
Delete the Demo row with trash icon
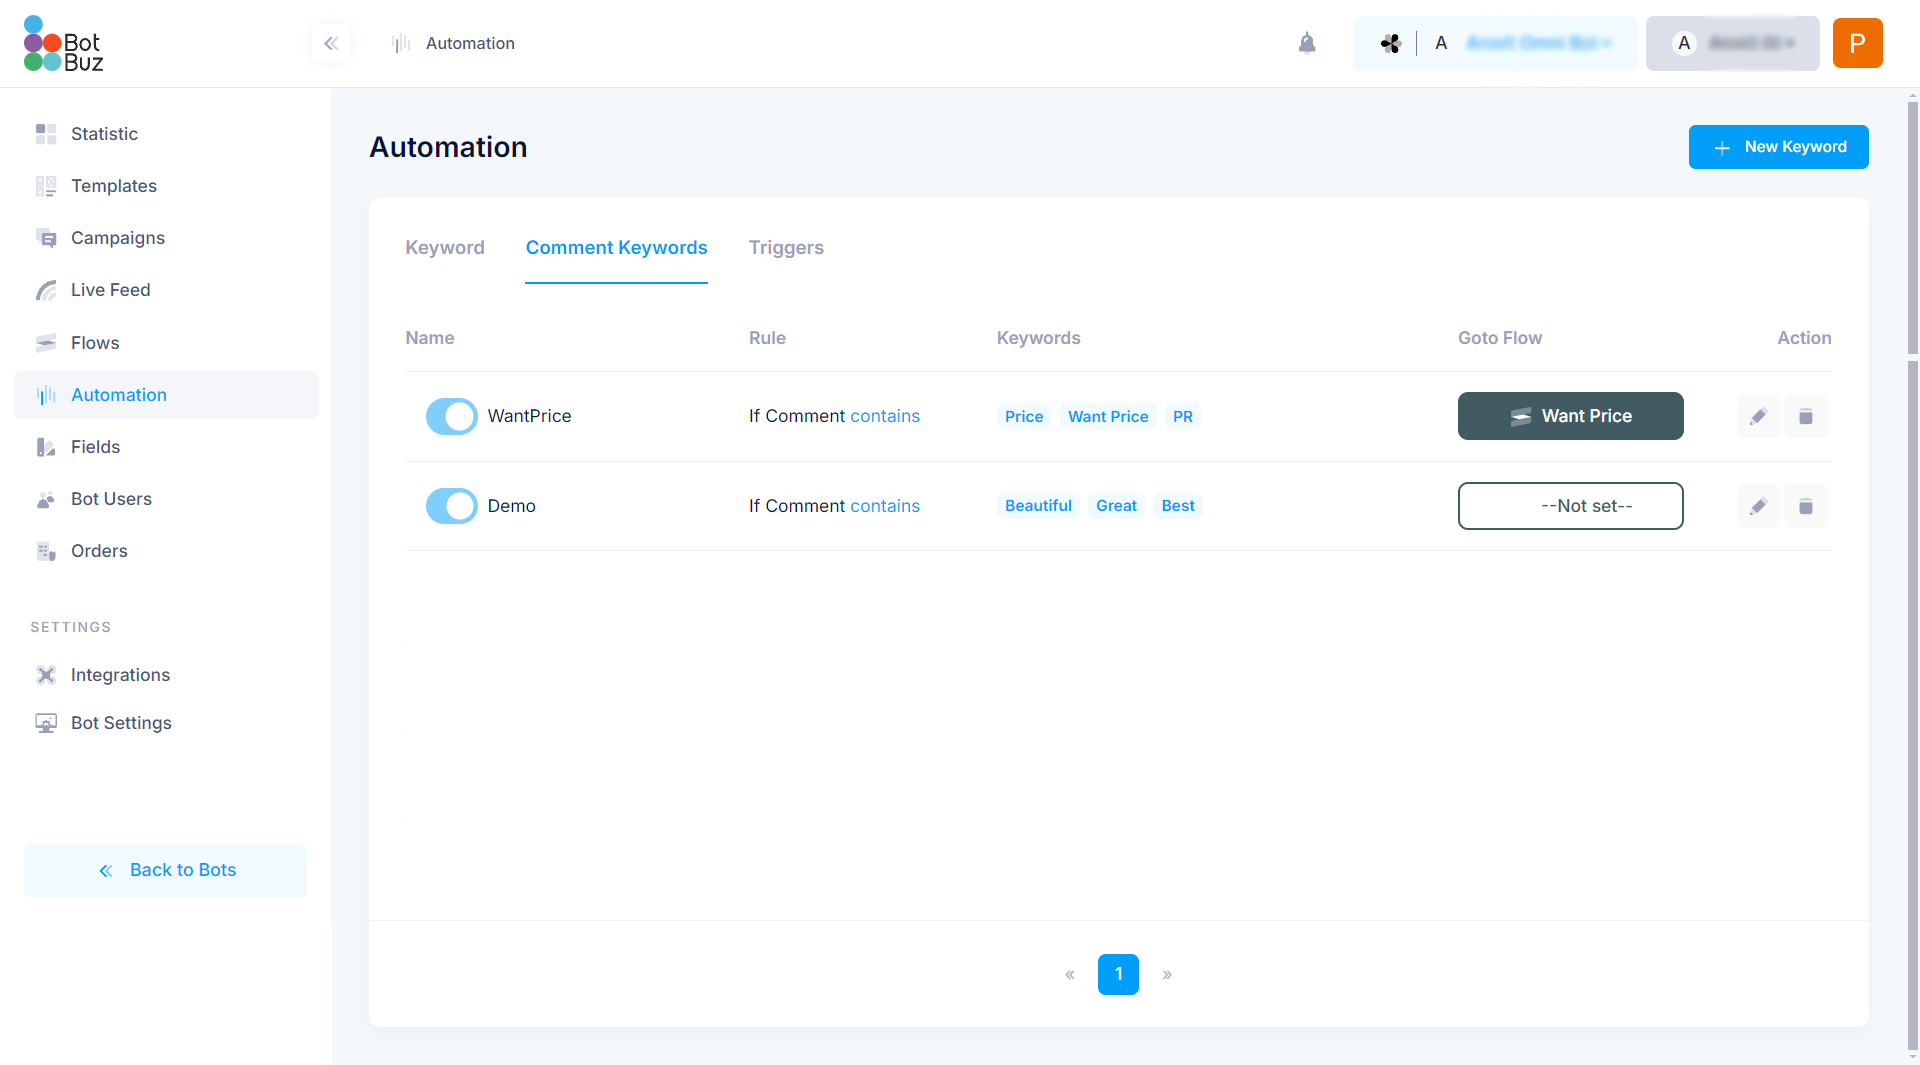coord(1806,506)
